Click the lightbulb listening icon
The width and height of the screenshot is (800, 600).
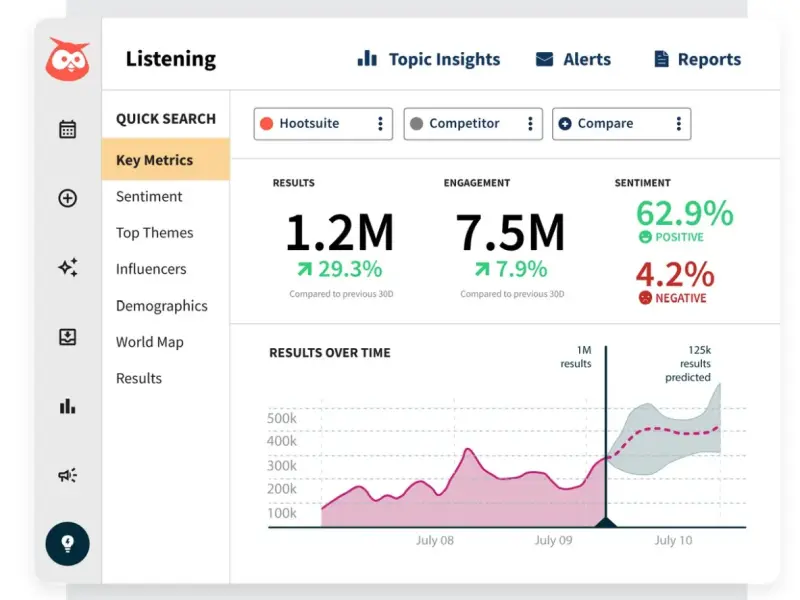67,544
